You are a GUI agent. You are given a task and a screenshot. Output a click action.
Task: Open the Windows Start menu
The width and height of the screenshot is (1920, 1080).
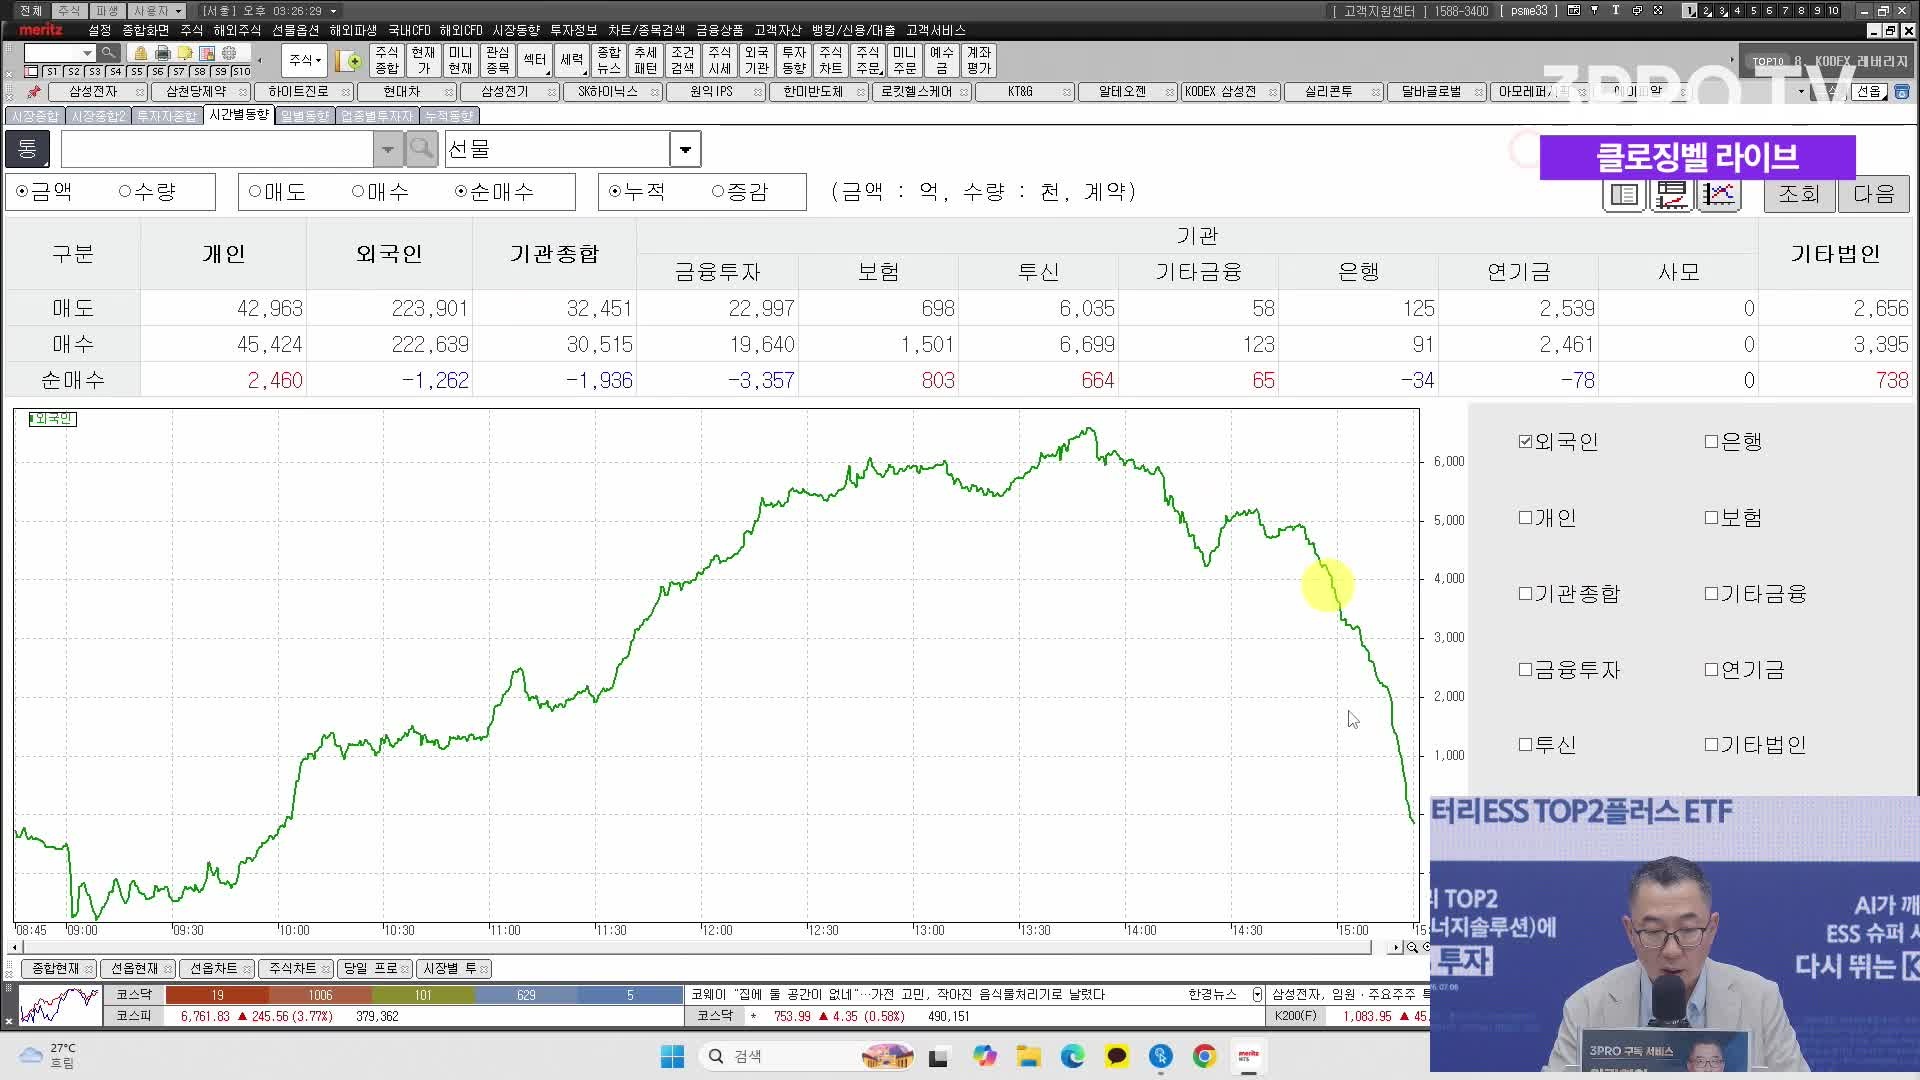point(672,1056)
